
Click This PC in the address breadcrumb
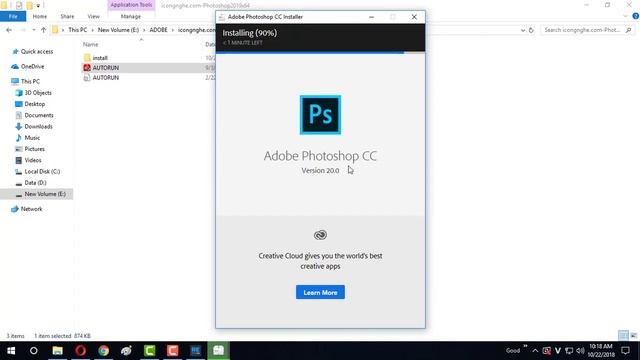tap(78, 30)
